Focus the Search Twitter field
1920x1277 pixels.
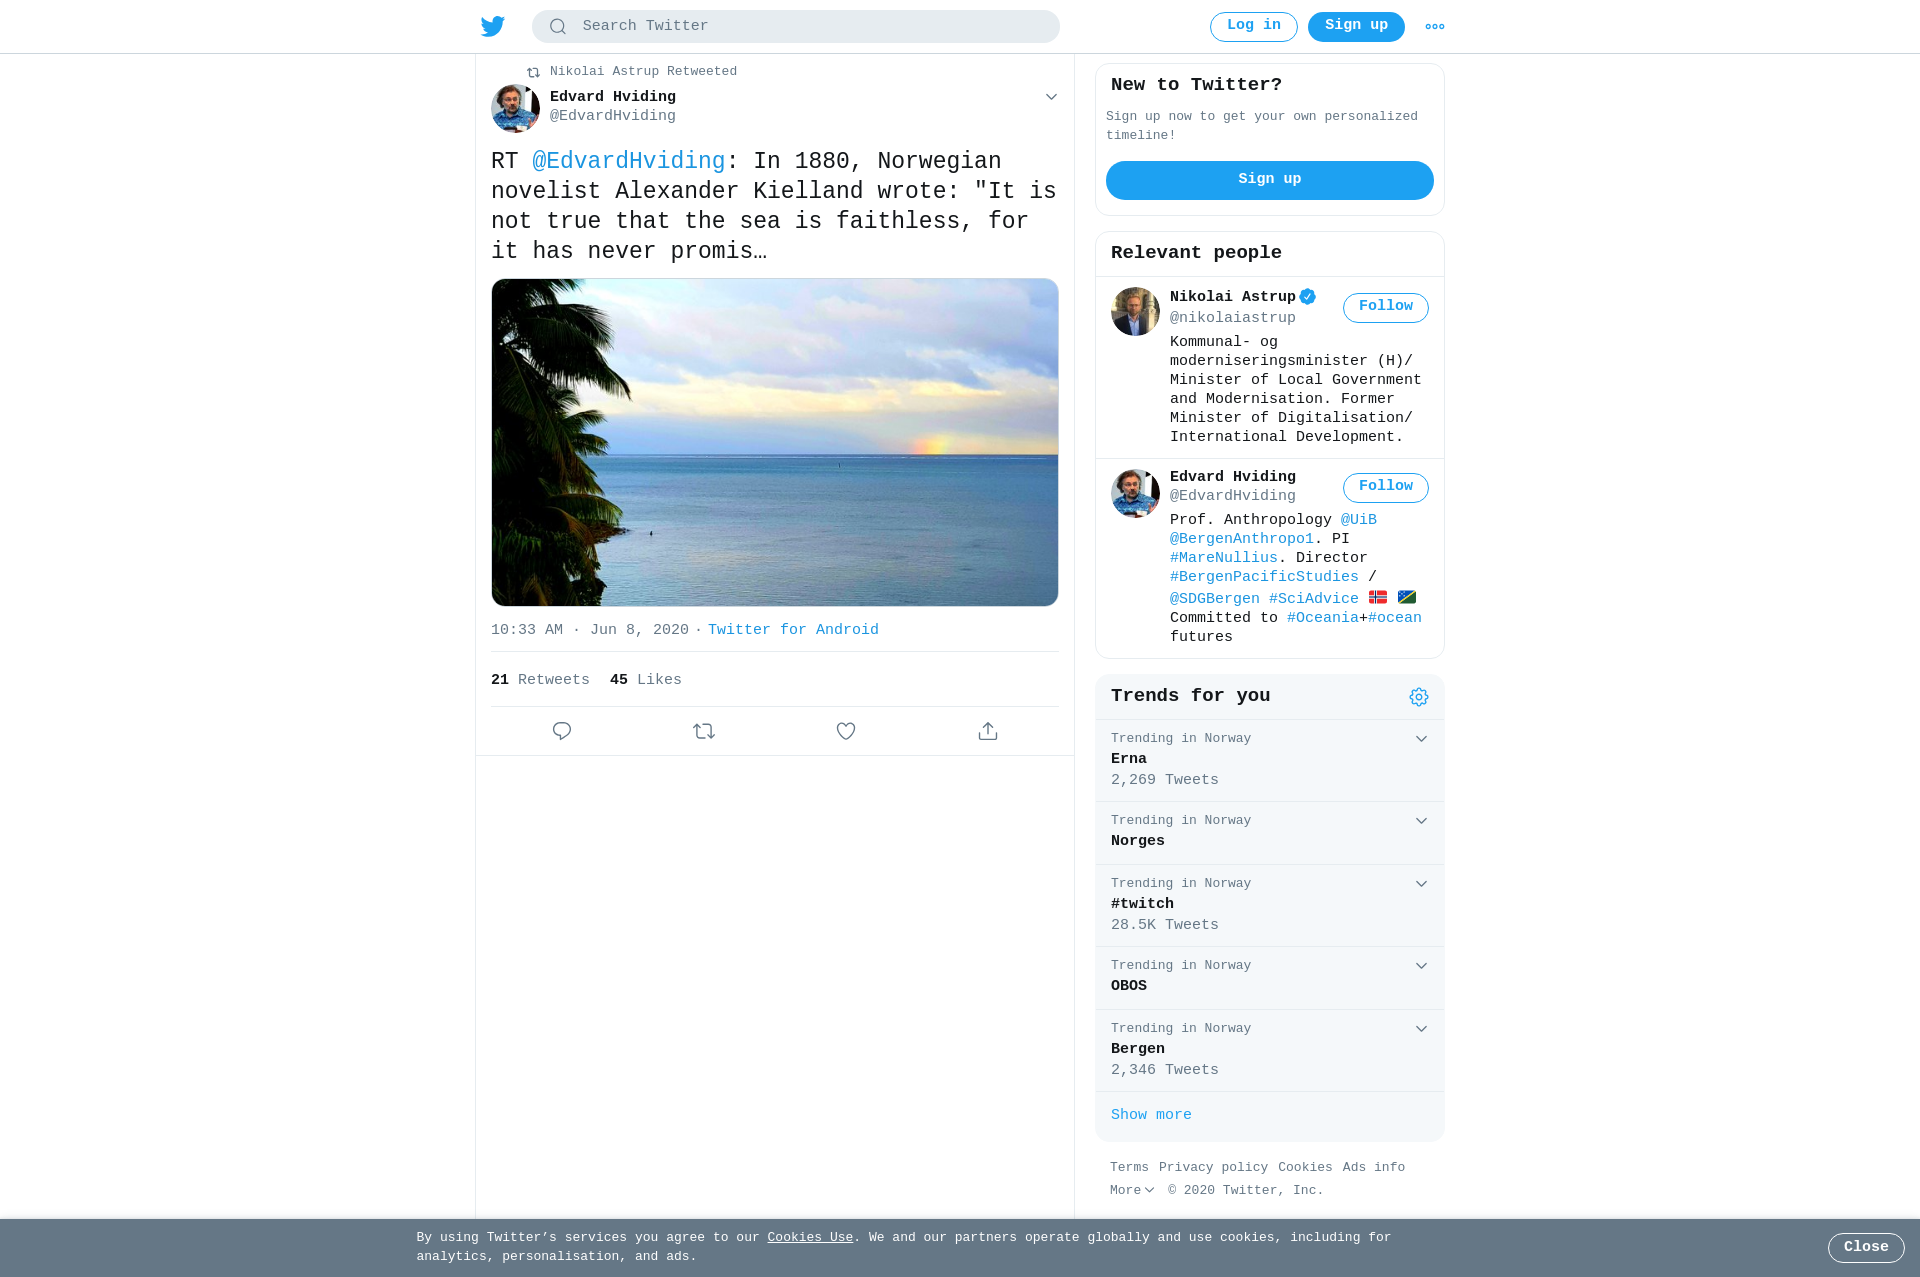(x=796, y=27)
